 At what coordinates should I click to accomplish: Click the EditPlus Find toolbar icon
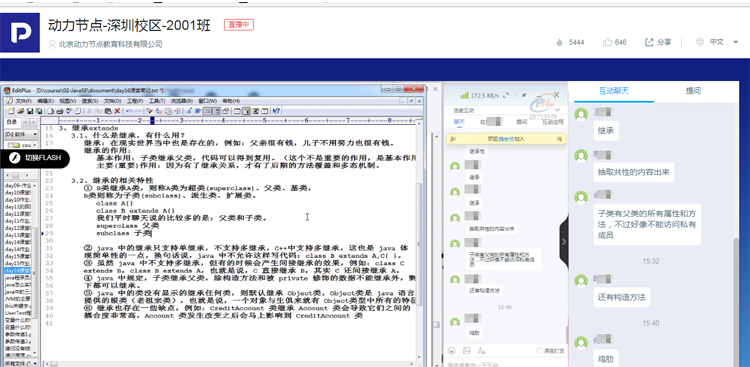[x=150, y=111]
